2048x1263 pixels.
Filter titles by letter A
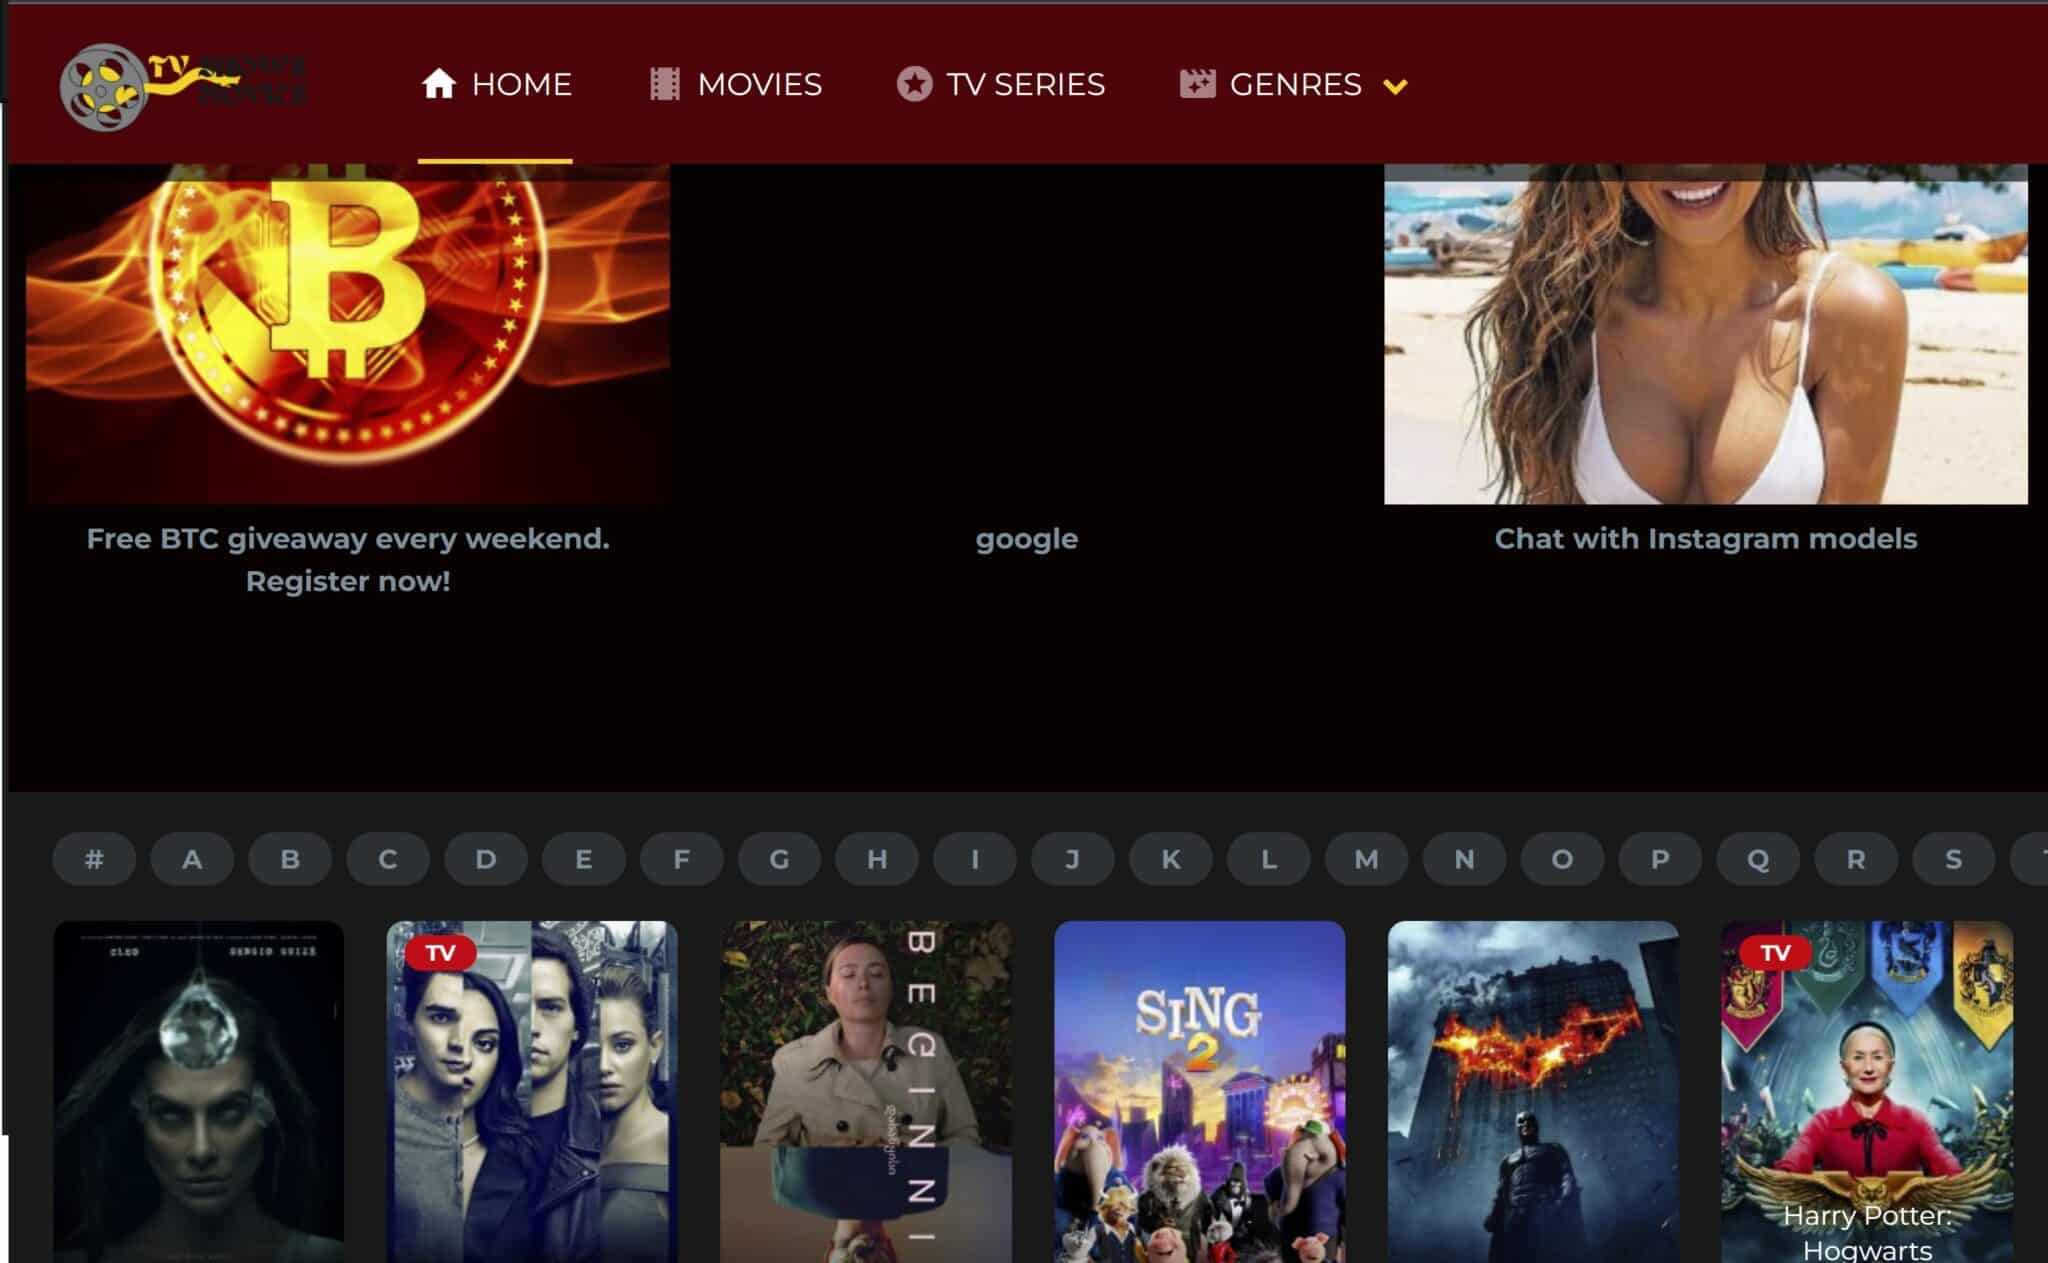click(192, 859)
